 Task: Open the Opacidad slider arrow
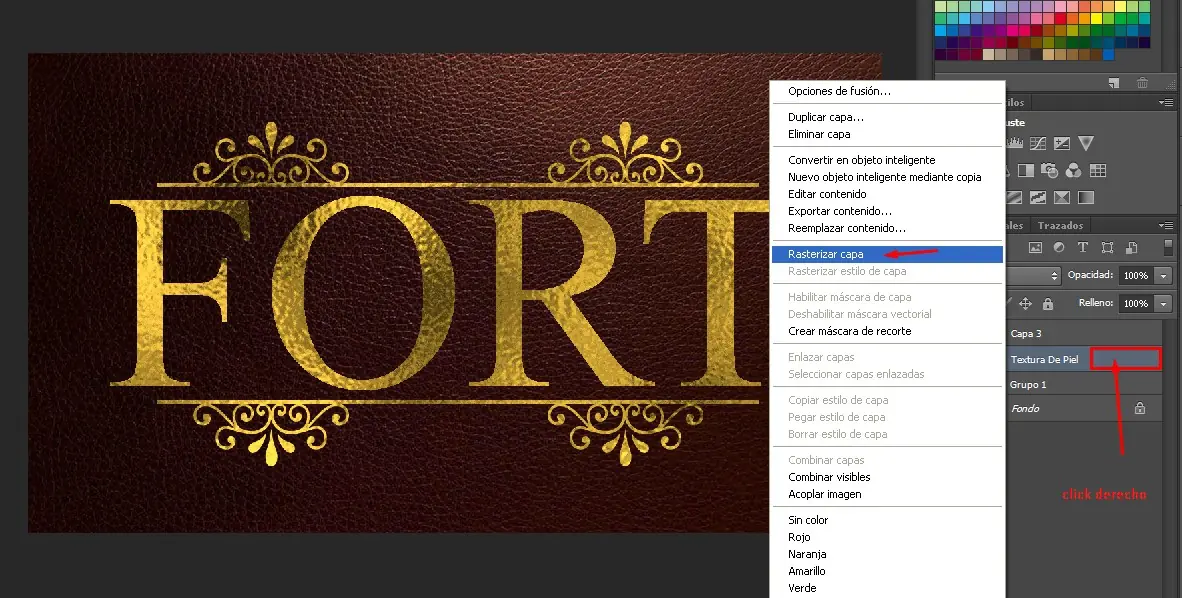[x=1164, y=275]
